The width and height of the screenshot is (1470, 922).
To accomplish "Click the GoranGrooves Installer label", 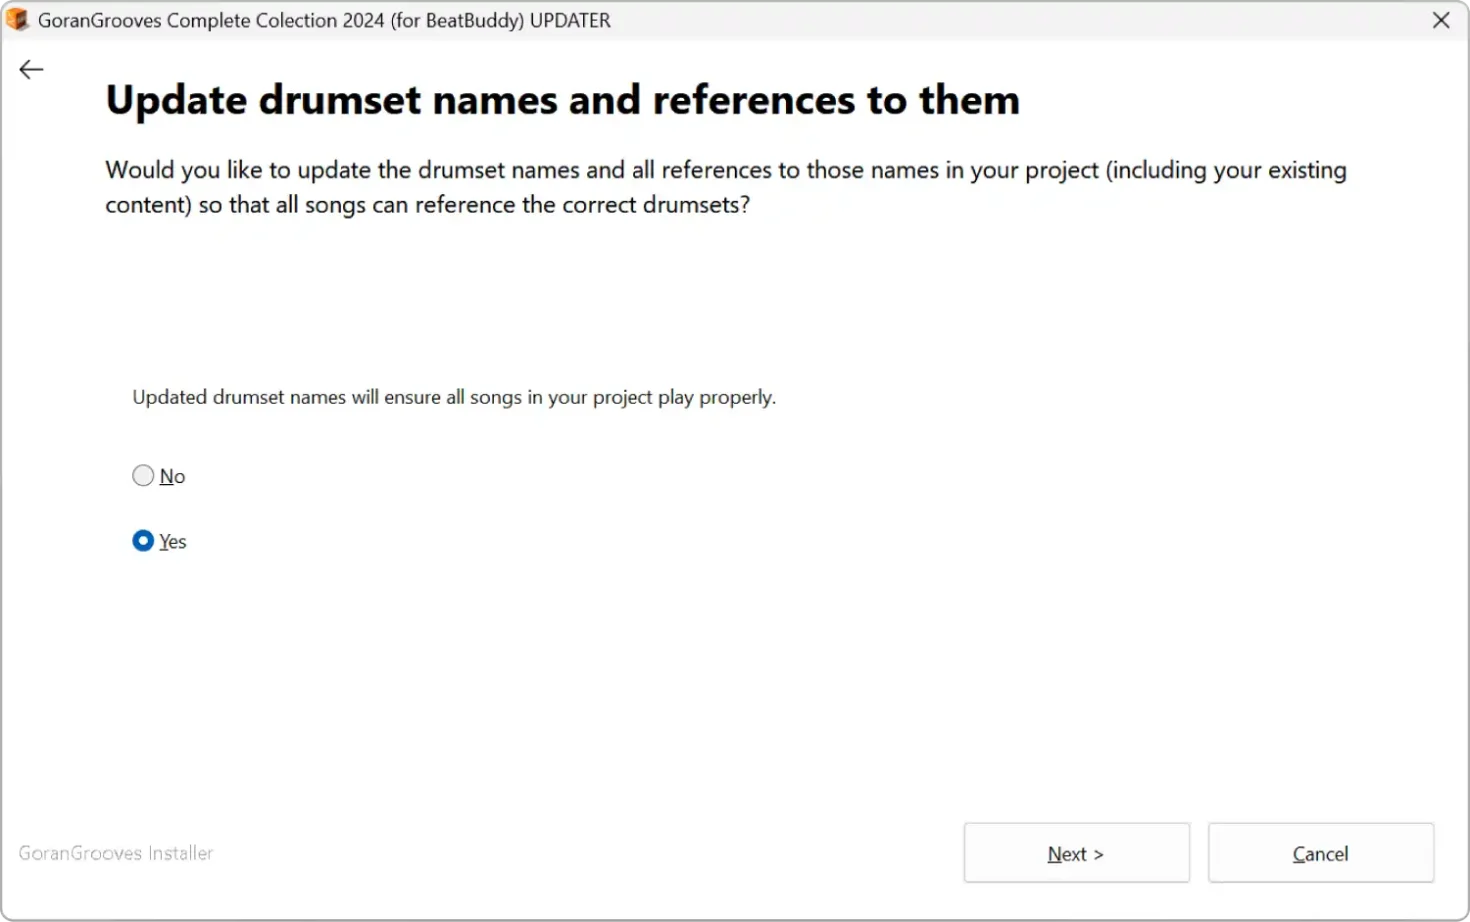I will pyautogui.click(x=116, y=853).
